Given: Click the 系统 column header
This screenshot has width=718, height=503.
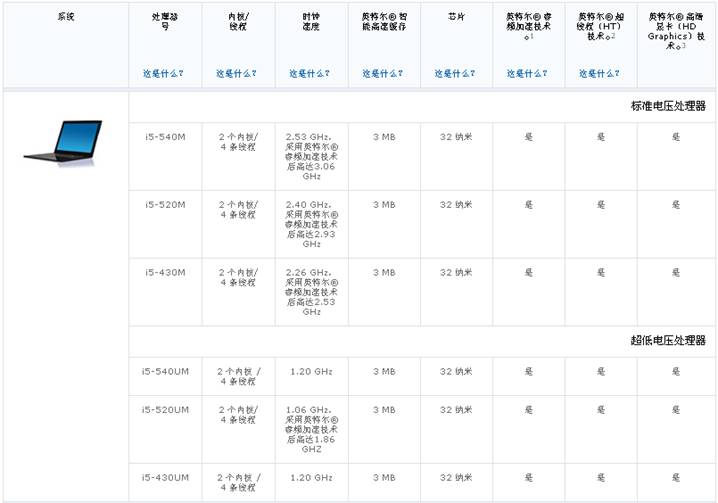Looking at the screenshot, I should click(x=66, y=16).
